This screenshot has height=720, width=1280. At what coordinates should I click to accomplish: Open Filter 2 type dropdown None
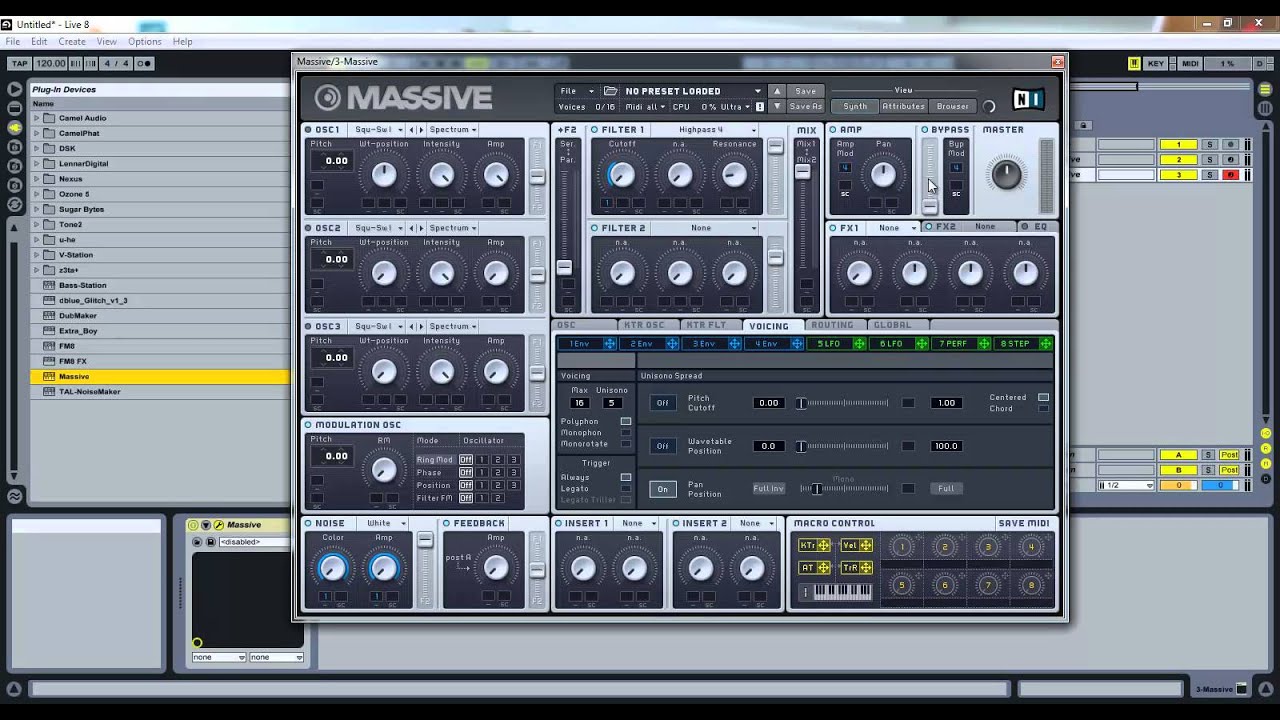point(705,228)
